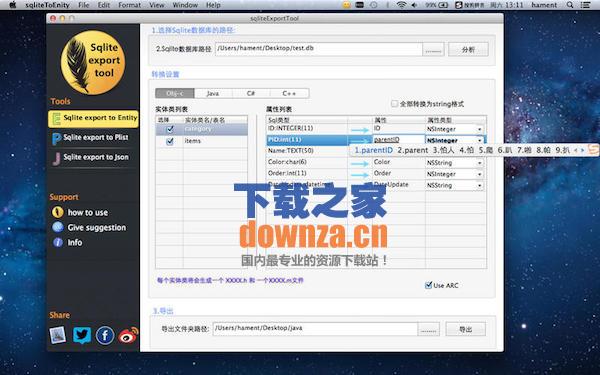Open the Wi-Fi status menu
Image resolution: width=600 pixels, height=375 pixels.
coord(401,5)
